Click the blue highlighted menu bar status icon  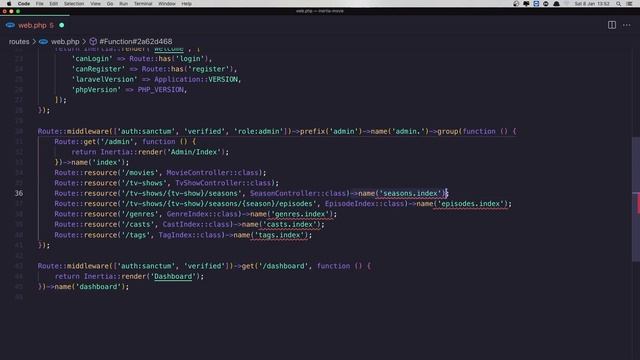(536, 4)
